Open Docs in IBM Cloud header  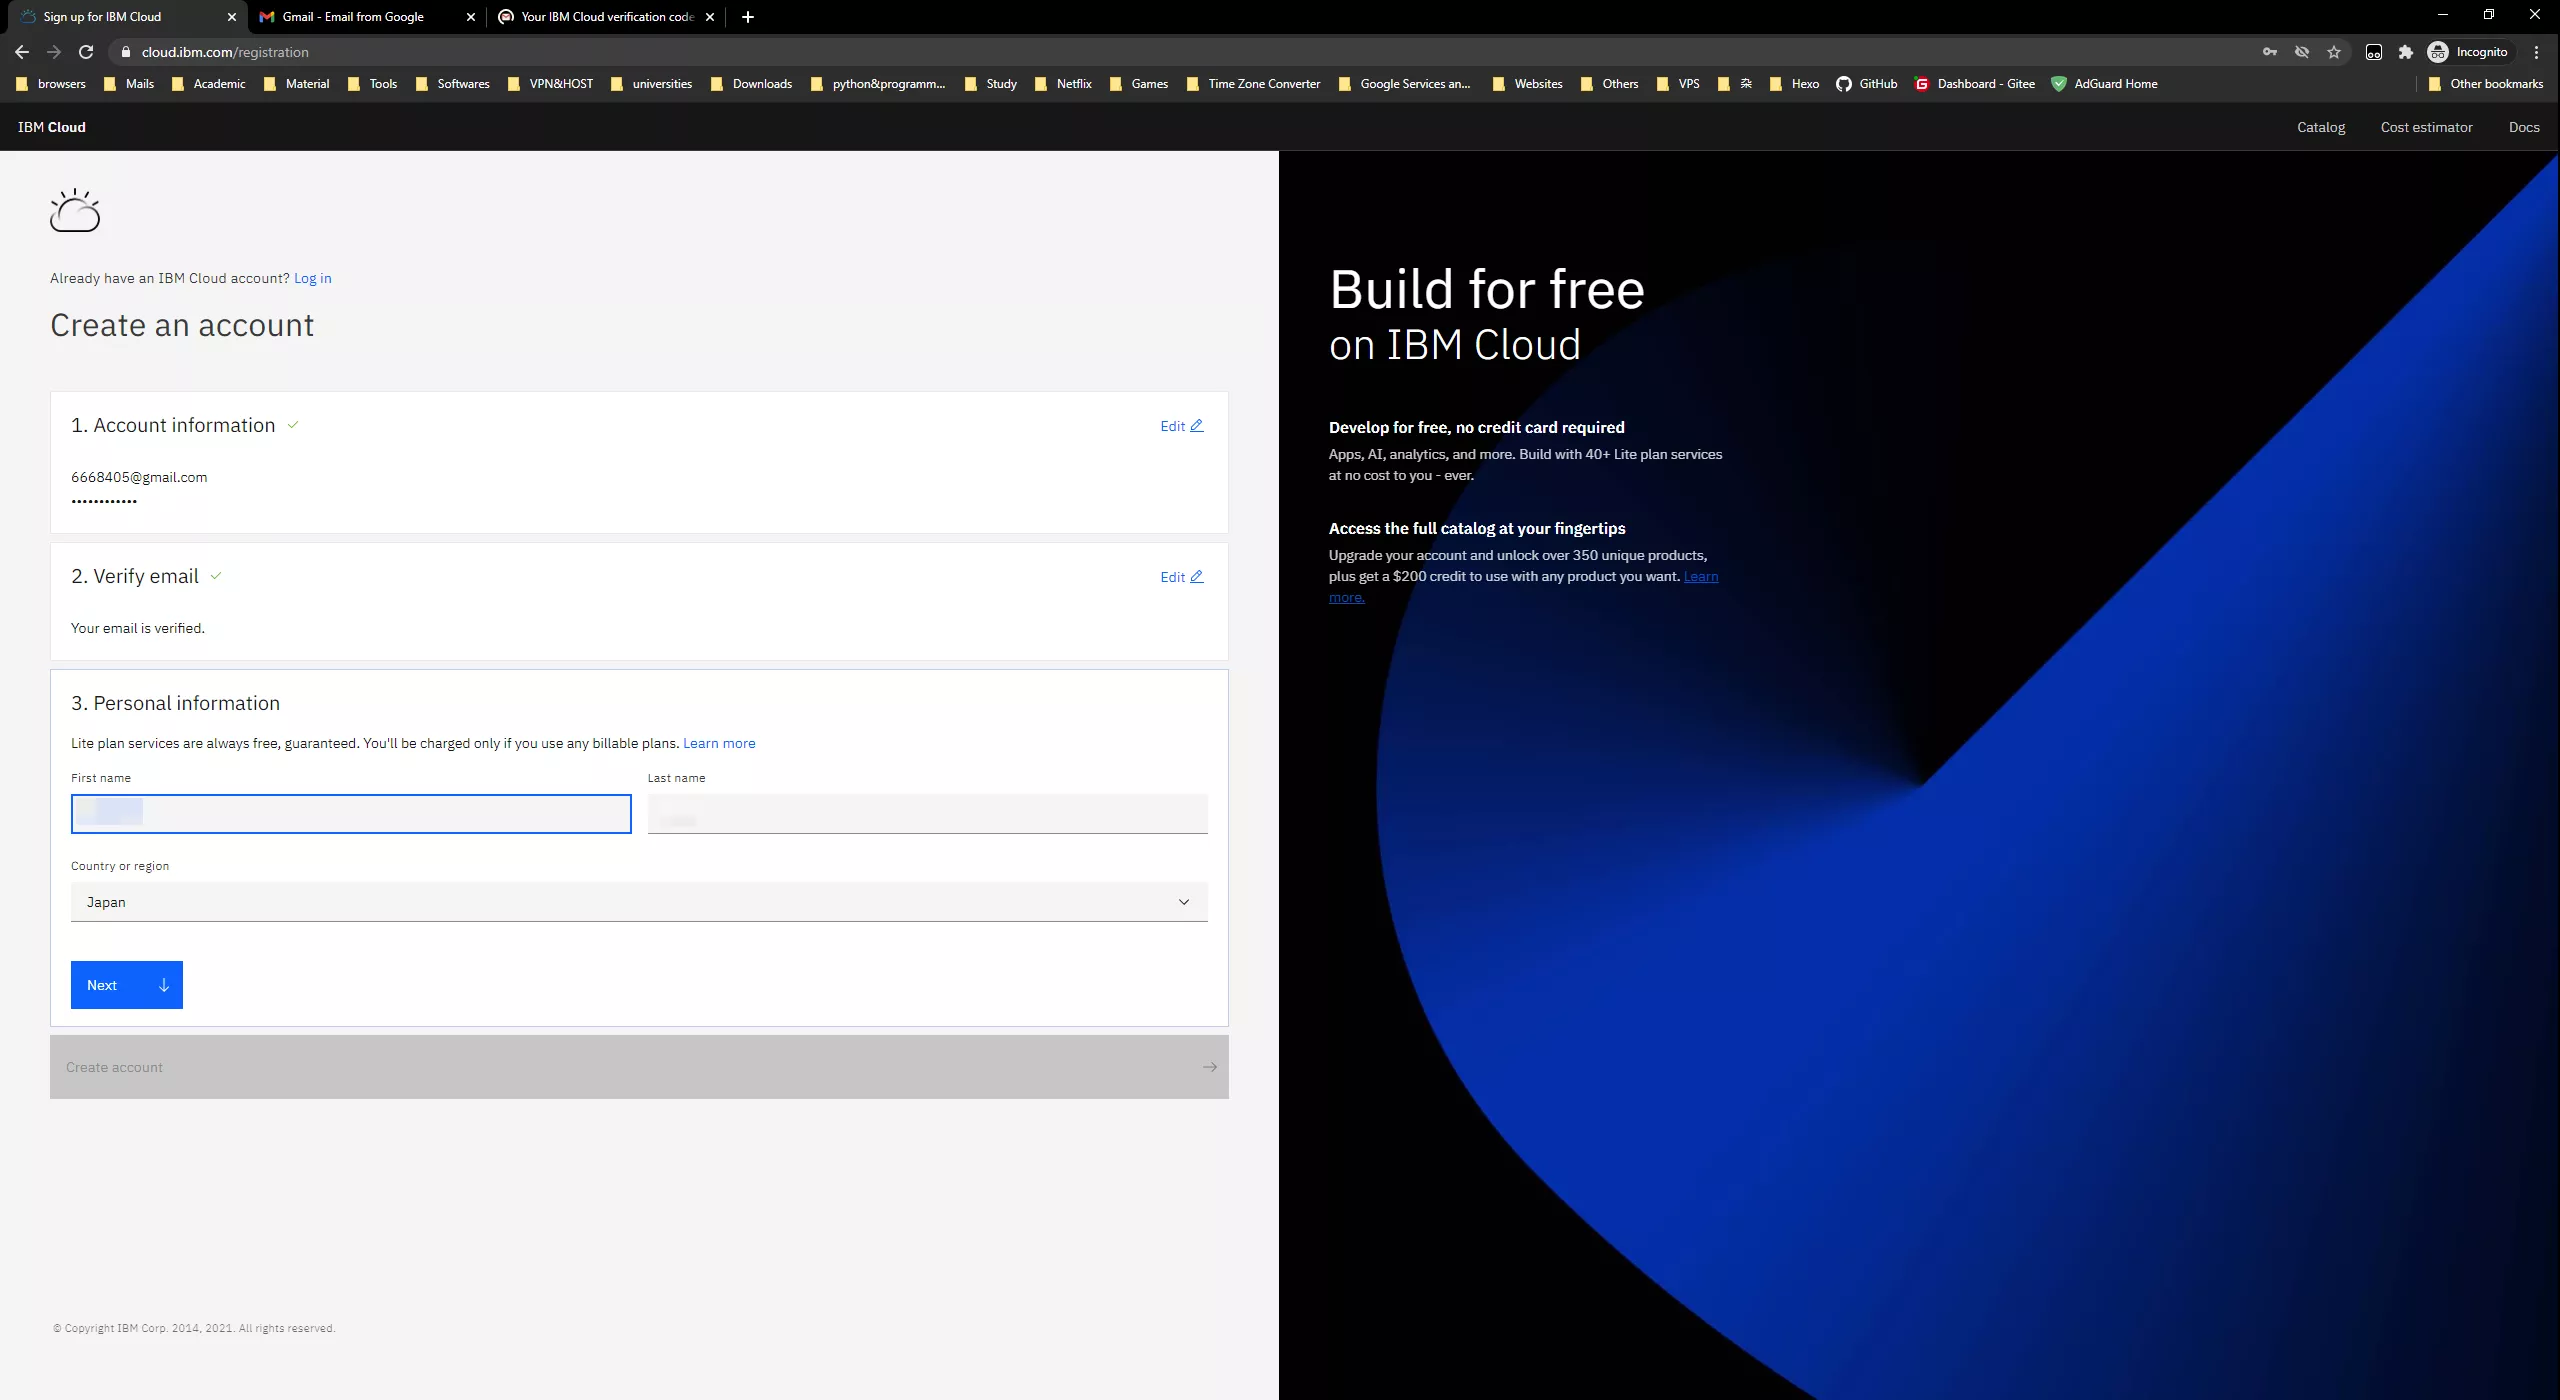[x=2524, y=127]
